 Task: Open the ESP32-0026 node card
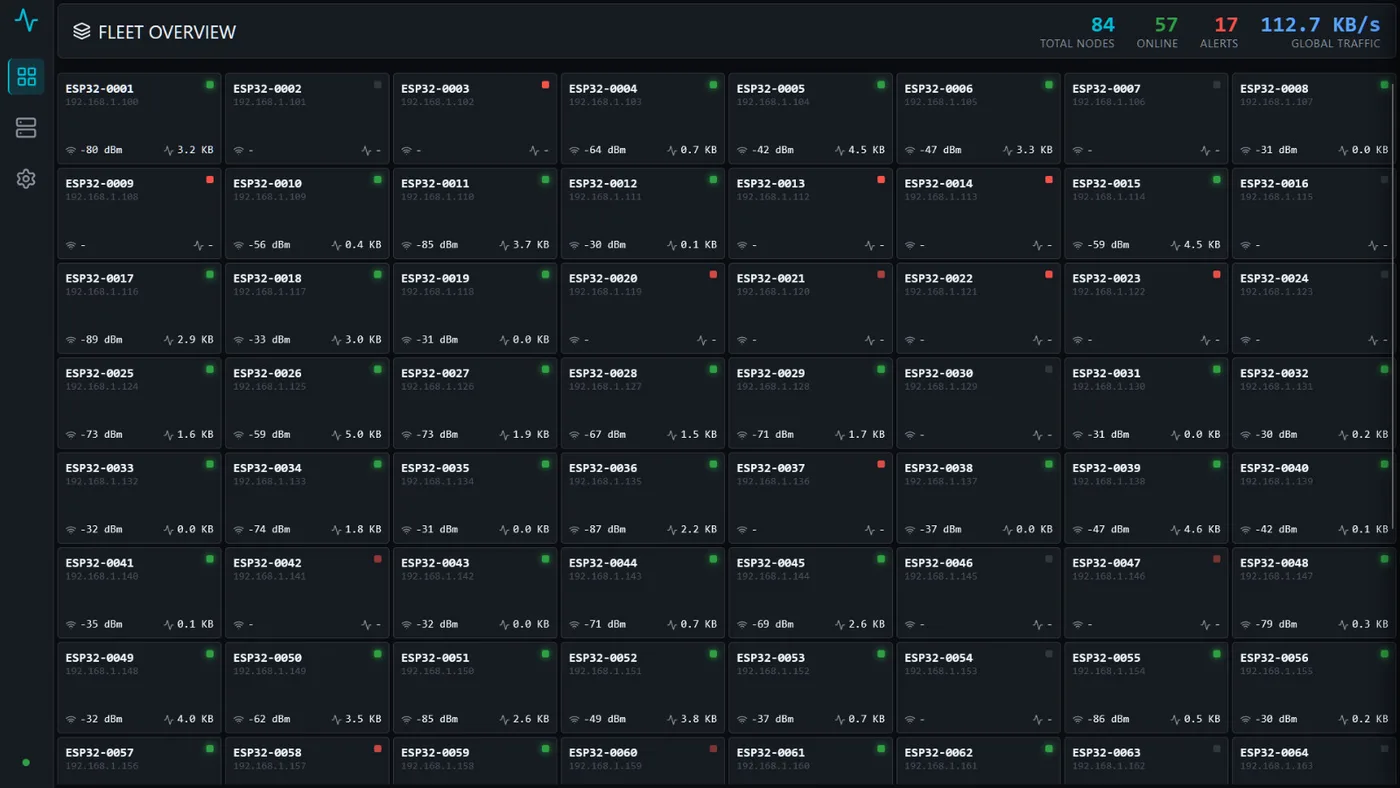coord(307,404)
